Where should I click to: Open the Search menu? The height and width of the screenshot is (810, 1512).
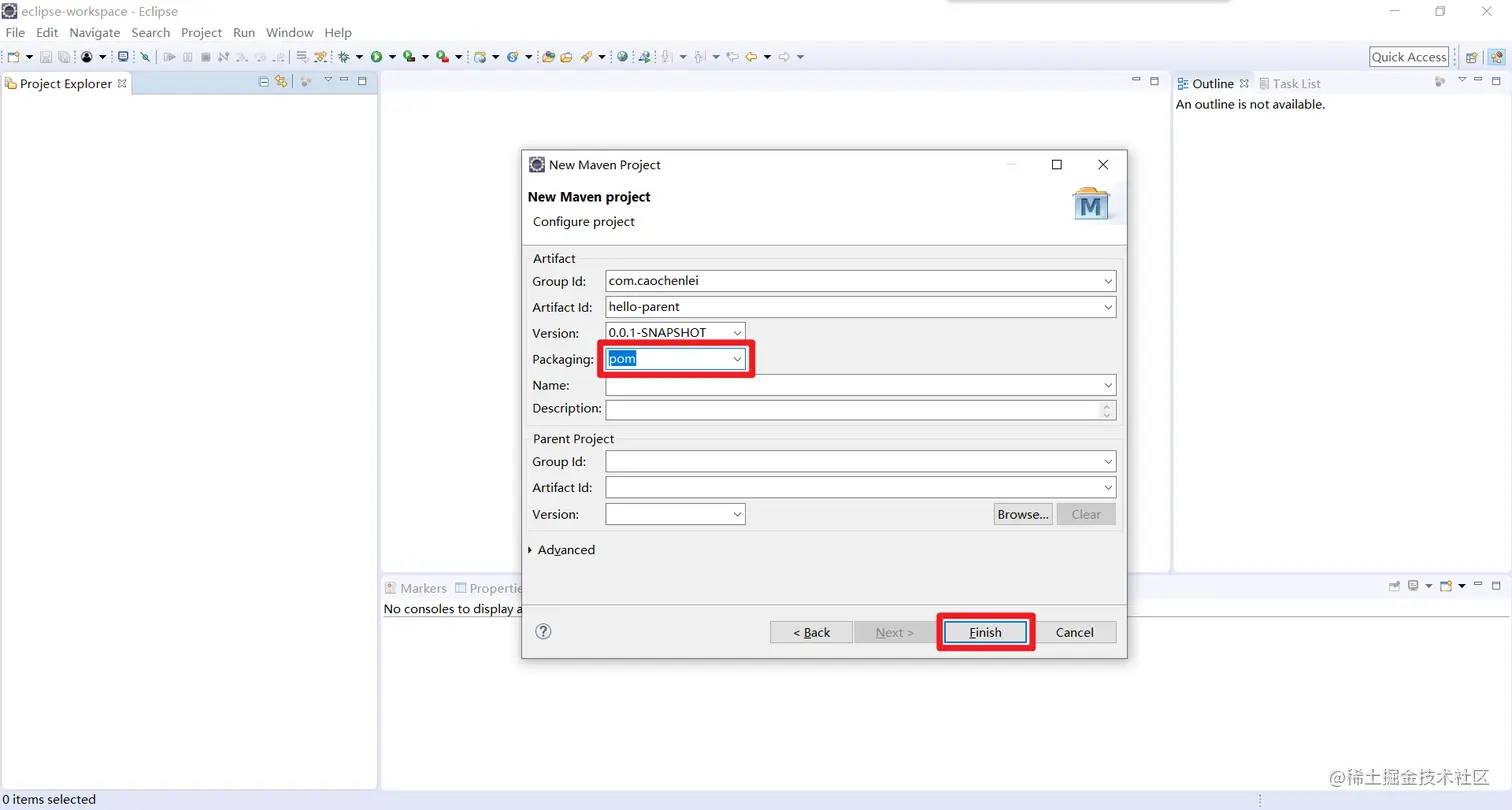click(151, 33)
